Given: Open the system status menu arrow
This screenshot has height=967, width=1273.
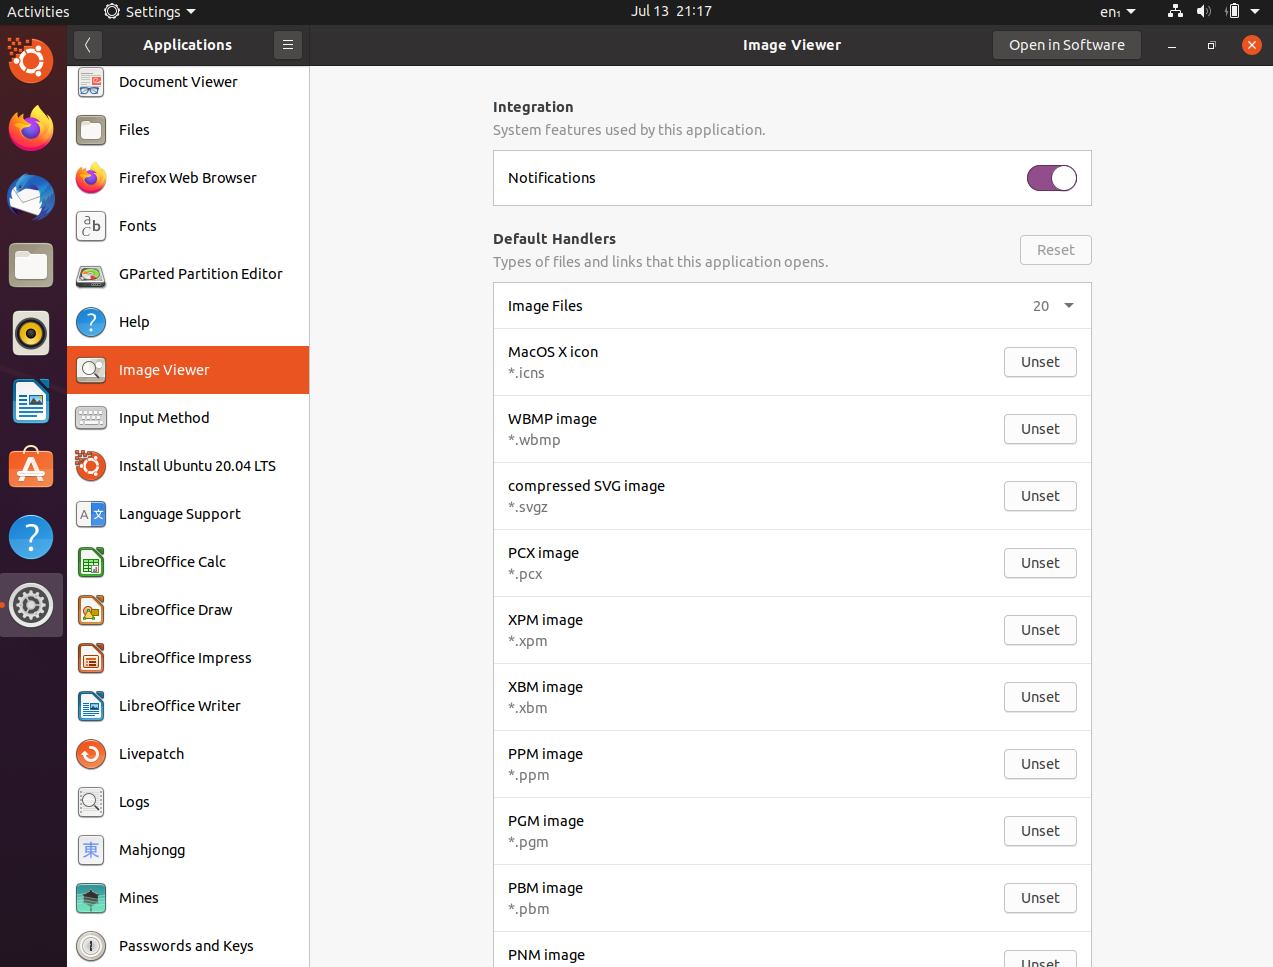Looking at the screenshot, I should click(x=1255, y=12).
